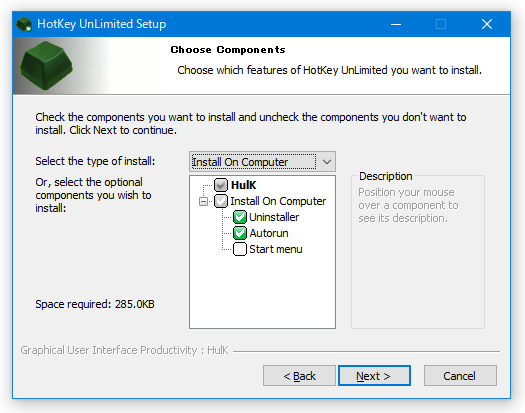Screen dimensions: 525x413
Task: Click the Description group box label
Action: [x=385, y=176]
